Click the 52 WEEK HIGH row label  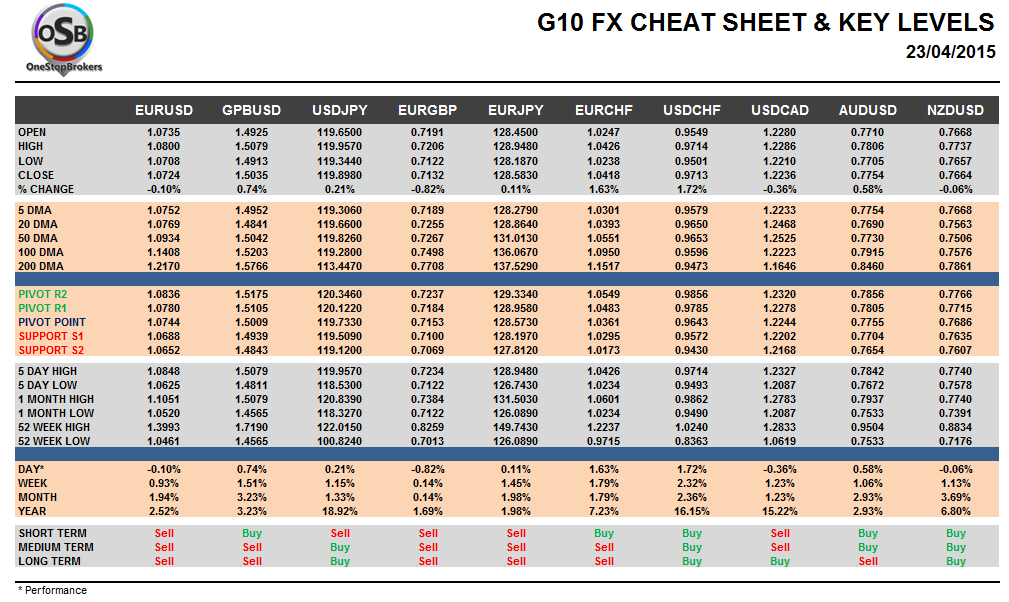55,428
